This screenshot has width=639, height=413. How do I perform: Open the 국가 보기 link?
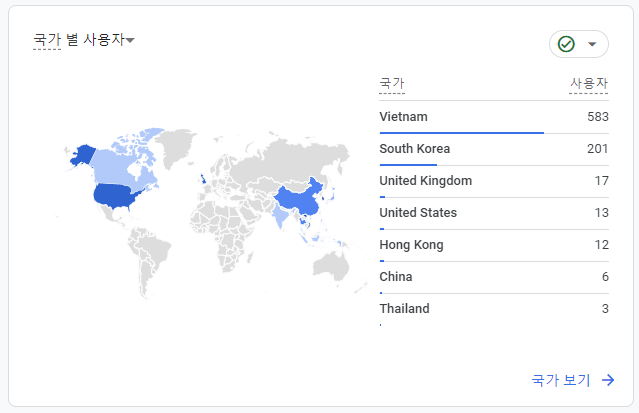(x=561, y=380)
